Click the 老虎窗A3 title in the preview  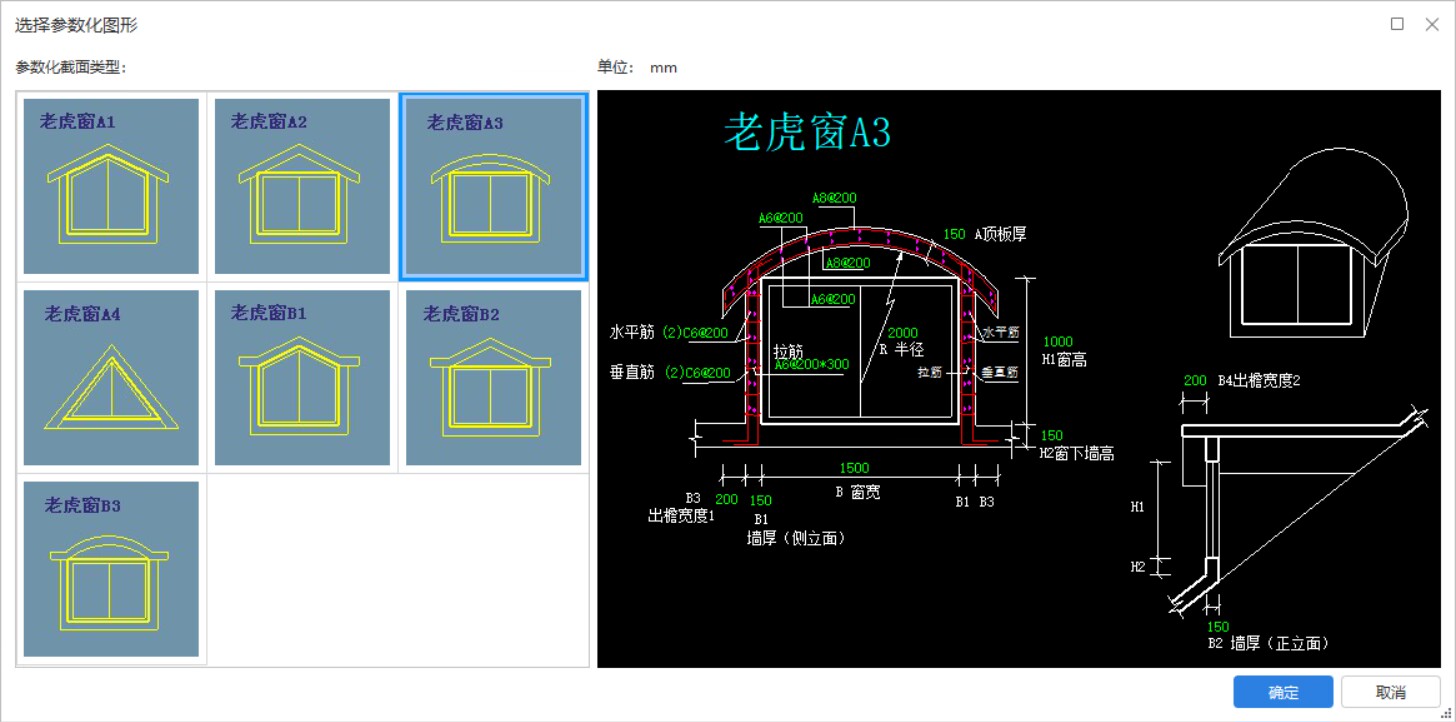click(x=807, y=133)
